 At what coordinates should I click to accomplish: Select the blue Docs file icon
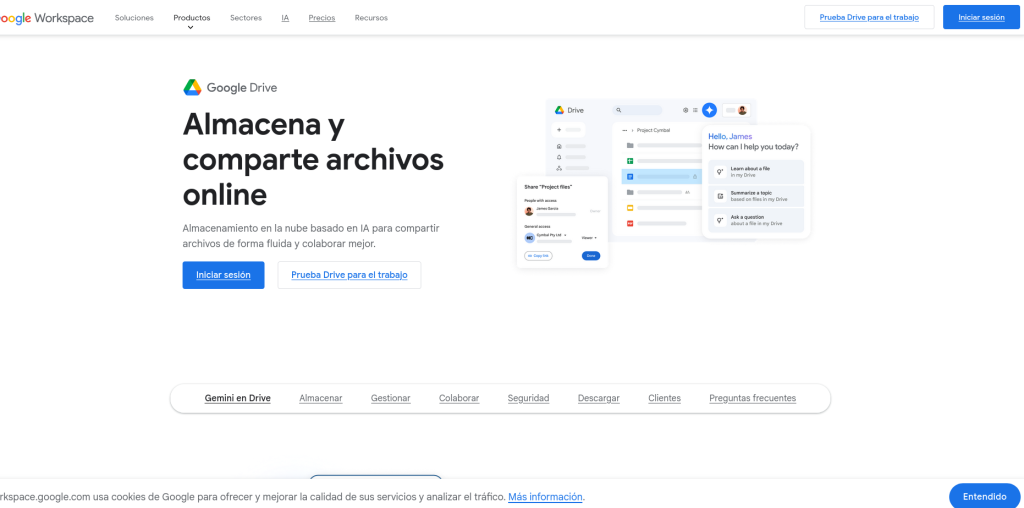pyautogui.click(x=631, y=176)
